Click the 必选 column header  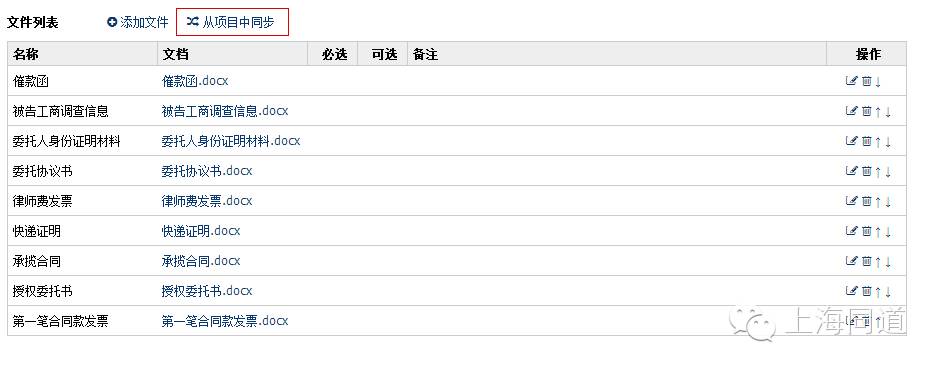coord(334,54)
